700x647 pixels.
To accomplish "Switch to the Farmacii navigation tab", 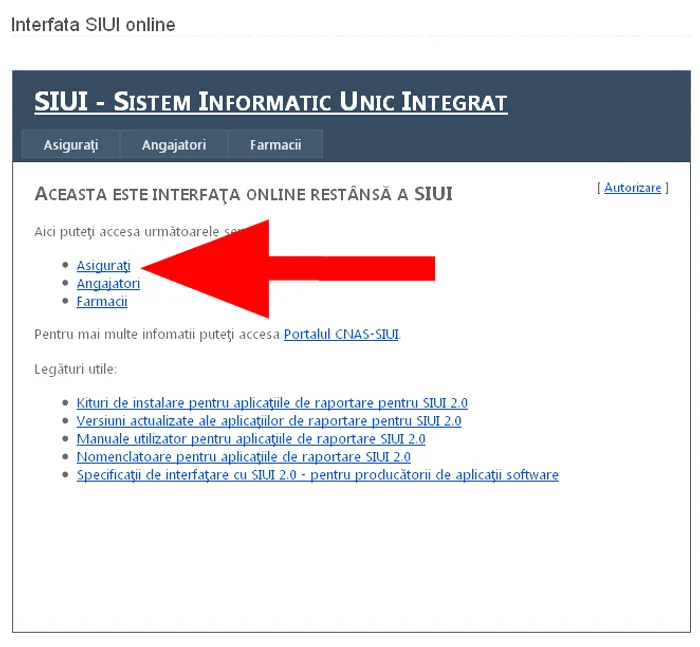I will tap(275, 145).
